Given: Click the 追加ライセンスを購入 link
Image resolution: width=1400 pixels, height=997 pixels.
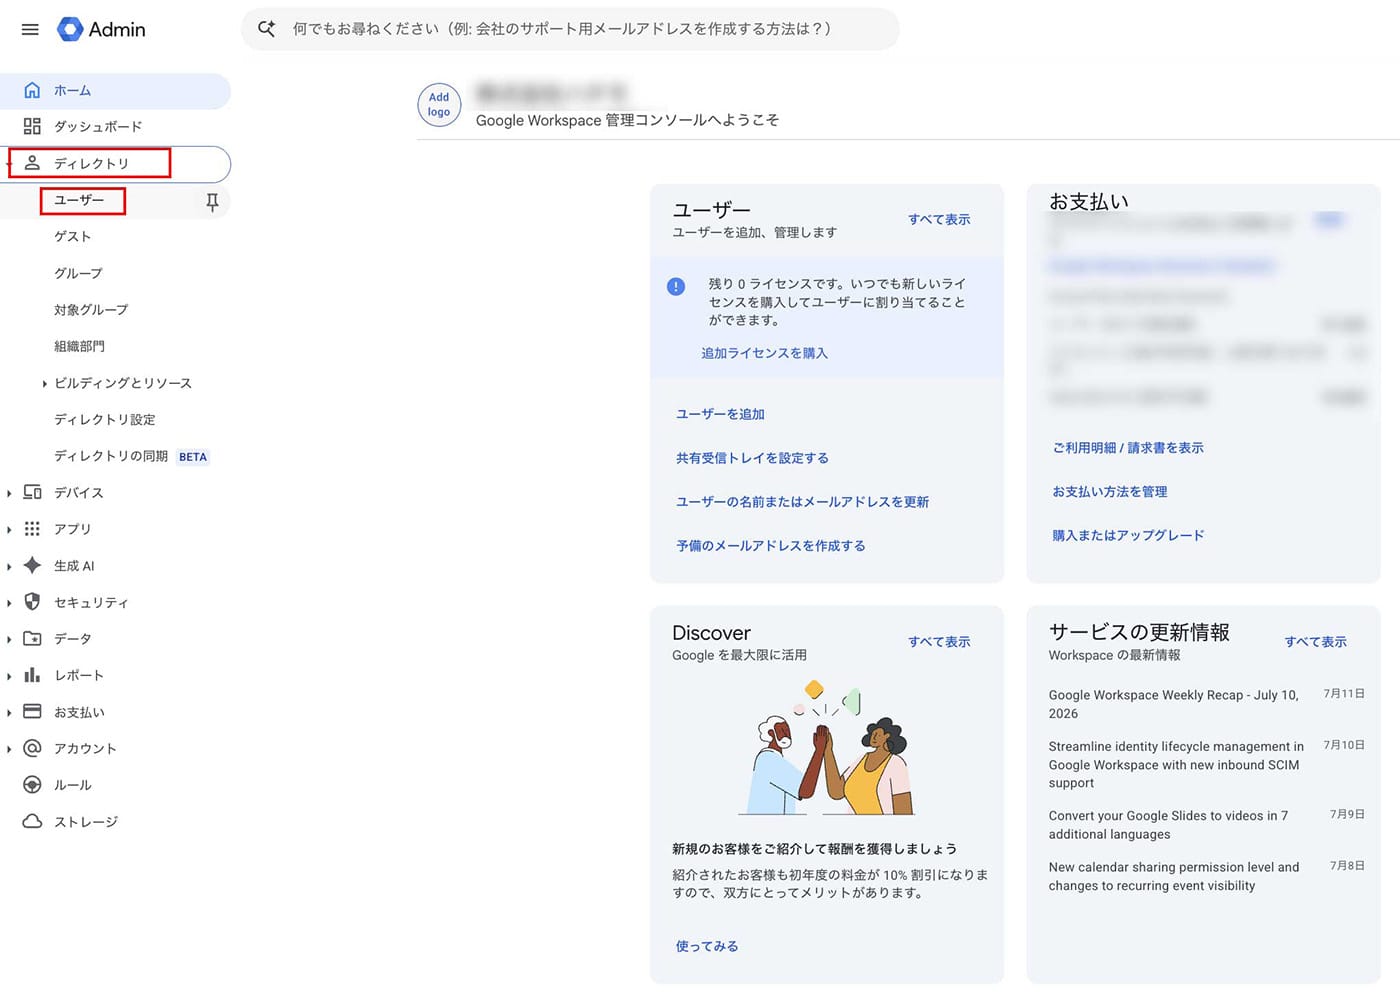Looking at the screenshot, I should coord(764,353).
